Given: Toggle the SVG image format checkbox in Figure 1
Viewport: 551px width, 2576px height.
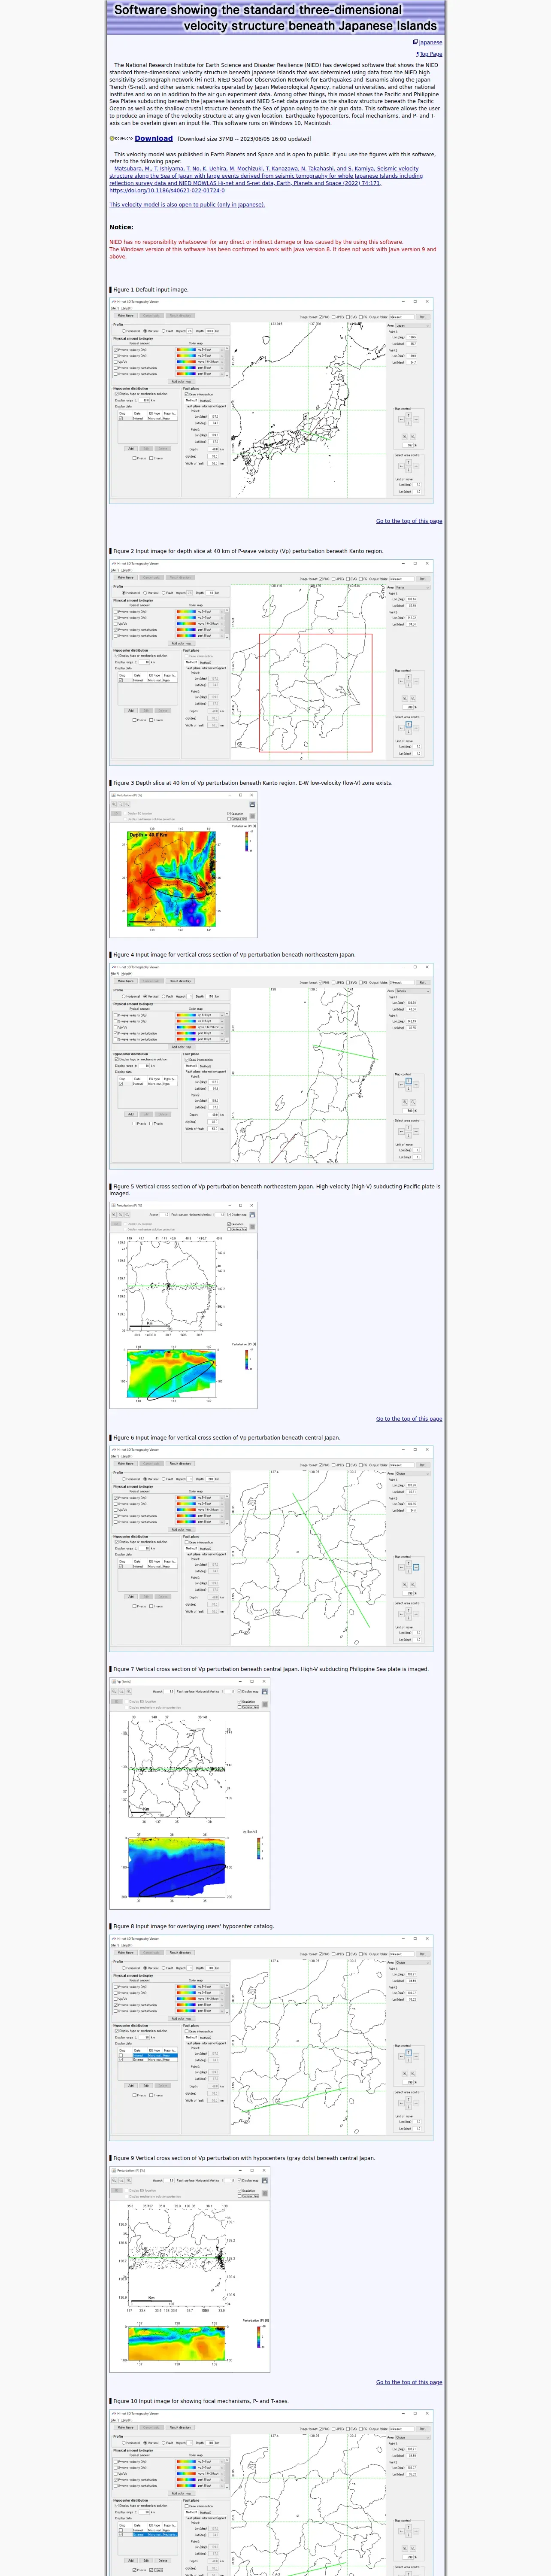Looking at the screenshot, I should pyautogui.click(x=349, y=317).
